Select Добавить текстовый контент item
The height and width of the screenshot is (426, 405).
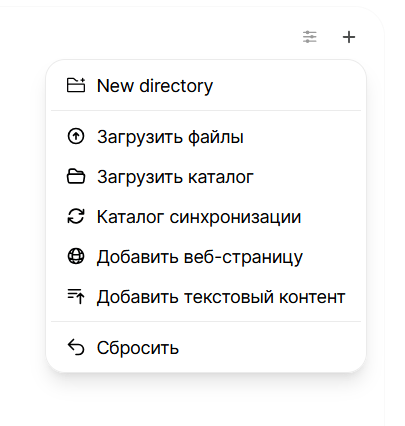pos(206,297)
